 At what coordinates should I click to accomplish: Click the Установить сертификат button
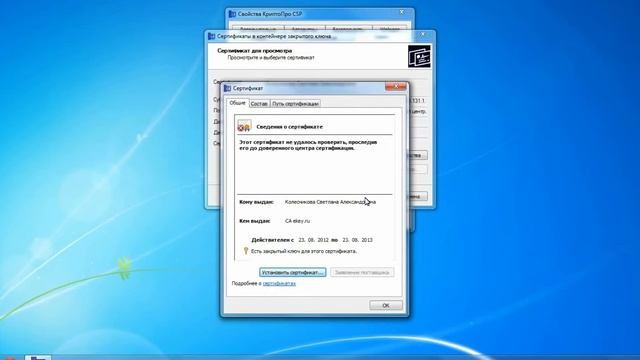[x=292, y=272]
